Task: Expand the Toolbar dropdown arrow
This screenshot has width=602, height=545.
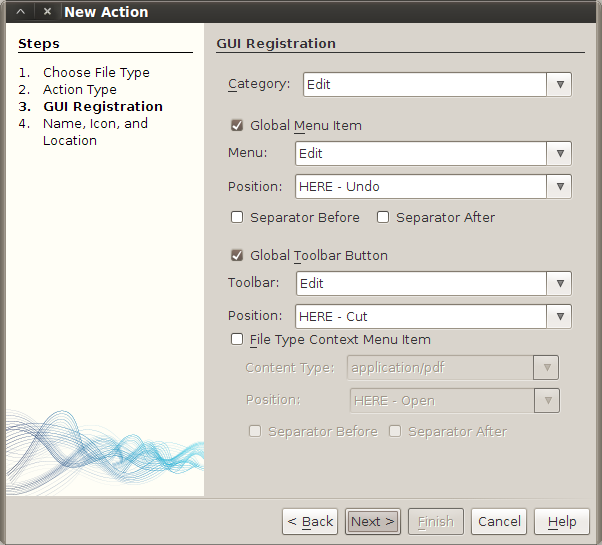Action: tap(559, 283)
